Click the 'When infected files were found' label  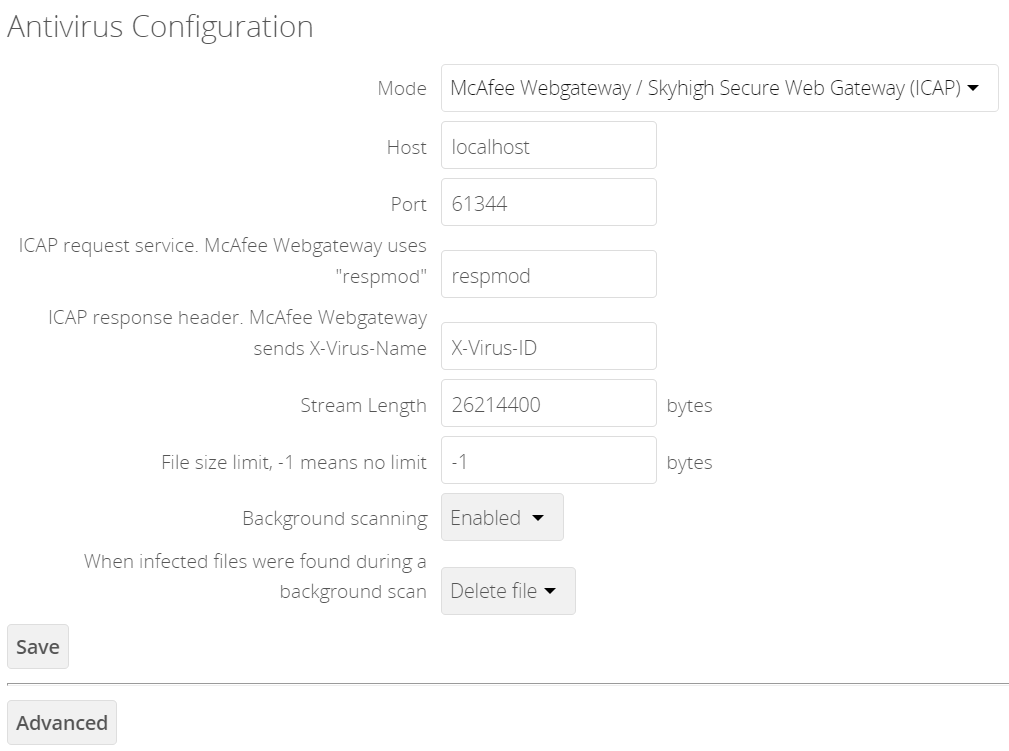tap(255, 576)
